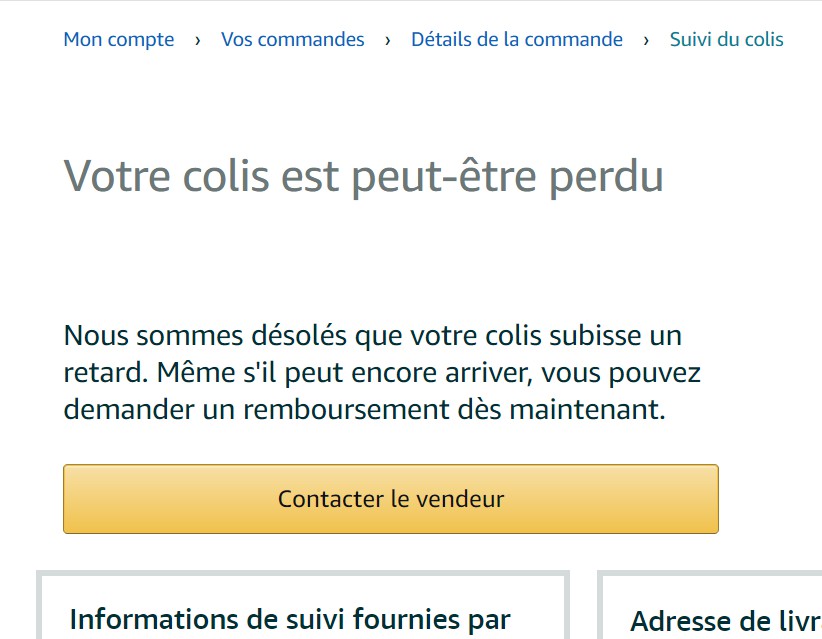Go to Vos commandes in breadcrumb
822x639 pixels.
pyautogui.click(x=292, y=40)
